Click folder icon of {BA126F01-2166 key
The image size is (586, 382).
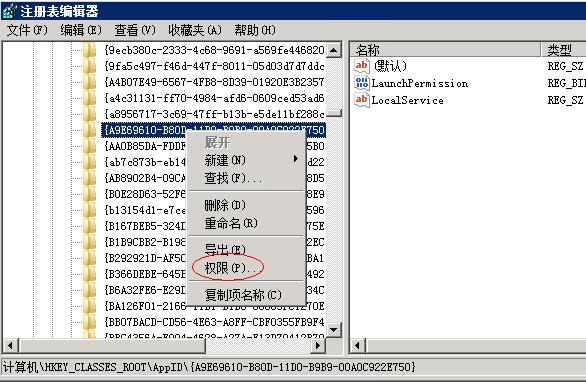(x=90, y=306)
